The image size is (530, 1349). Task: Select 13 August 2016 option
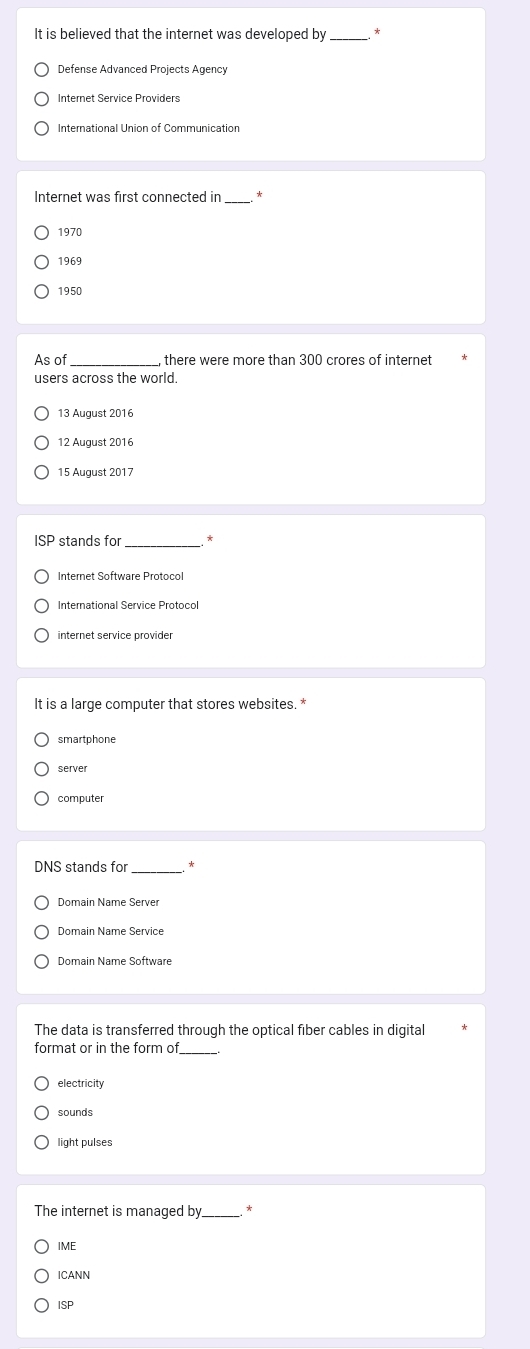(42, 414)
